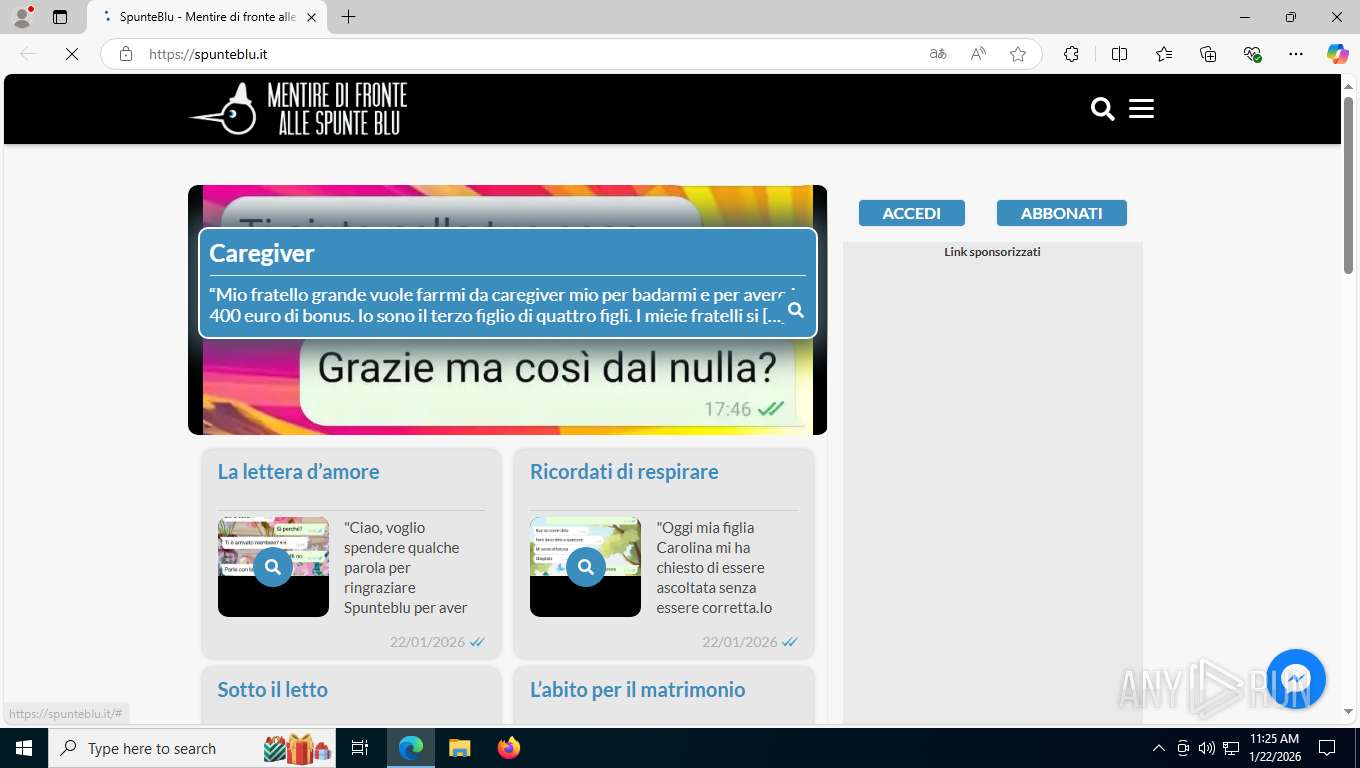Image resolution: width=1360 pixels, height=768 pixels.
Task: Open Windows Start menu
Action: (x=23, y=748)
